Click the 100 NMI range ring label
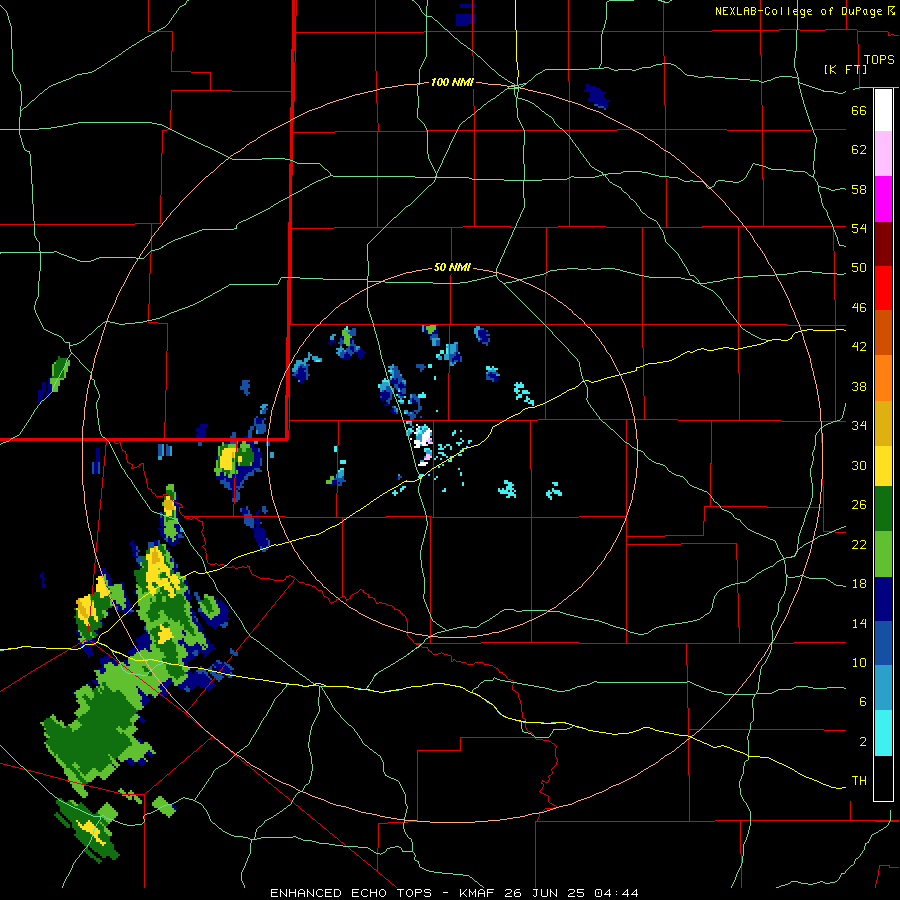Viewport: 900px width, 900px height. tap(452, 83)
